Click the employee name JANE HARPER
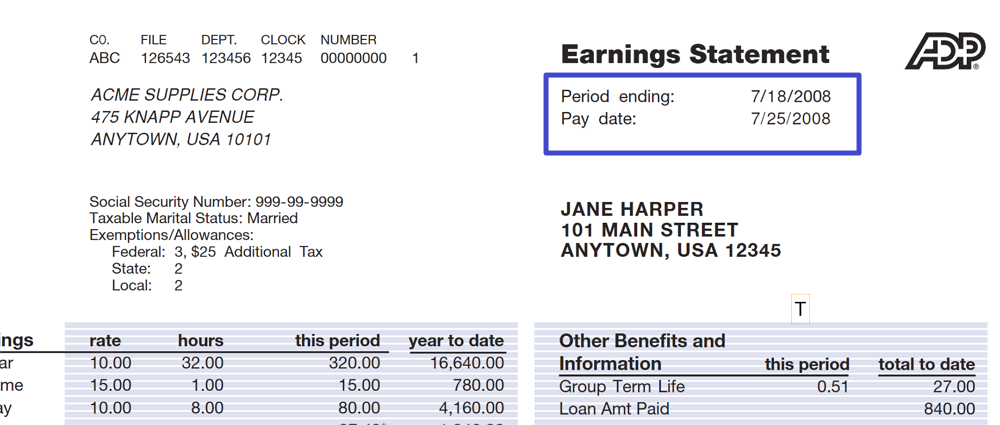The height and width of the screenshot is (425, 1000). (x=632, y=209)
